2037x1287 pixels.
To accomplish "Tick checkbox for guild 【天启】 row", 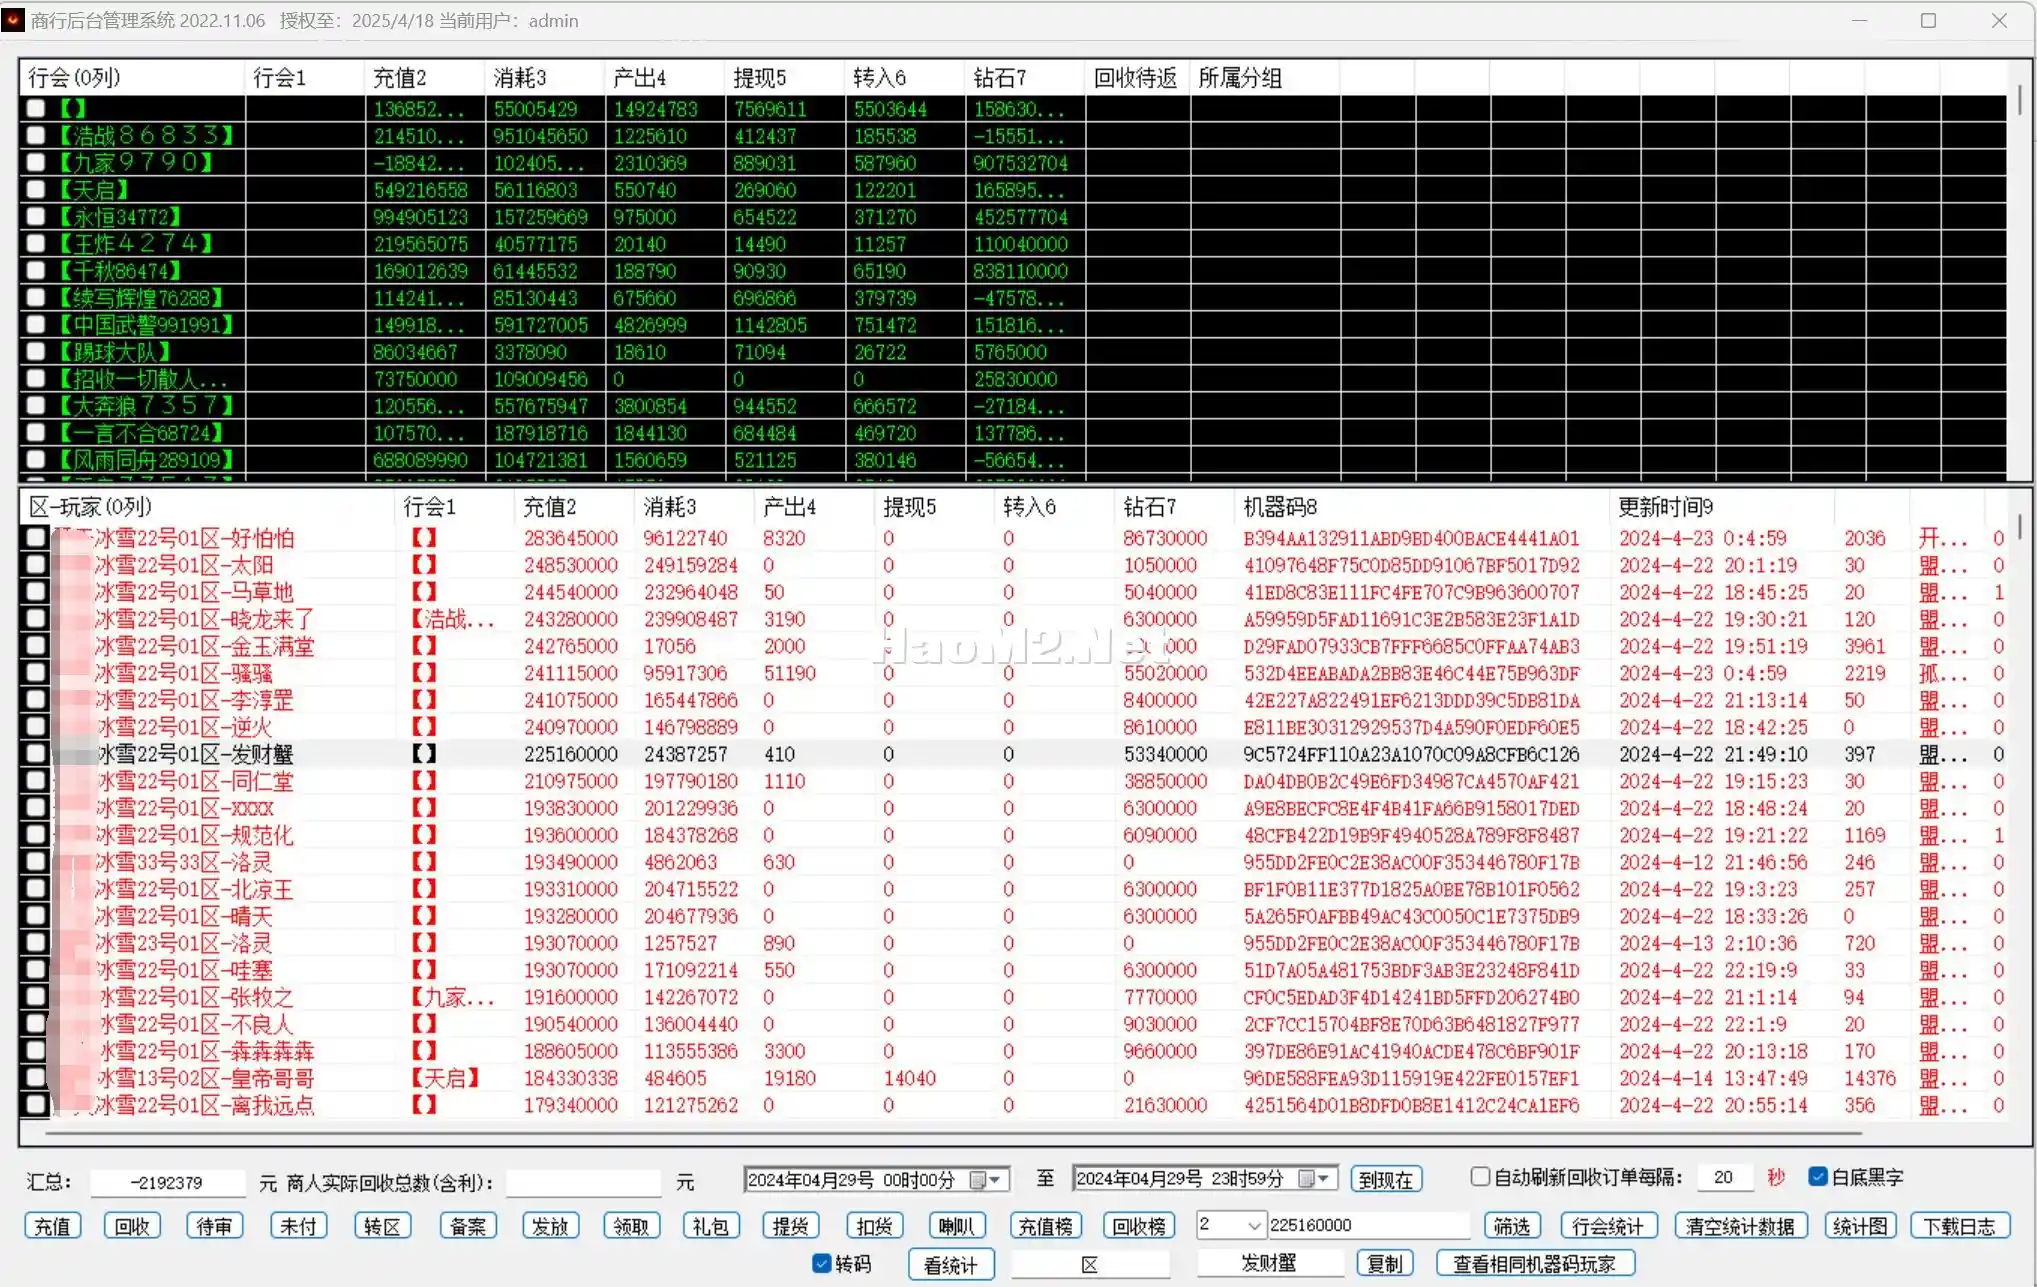I will 36,189.
